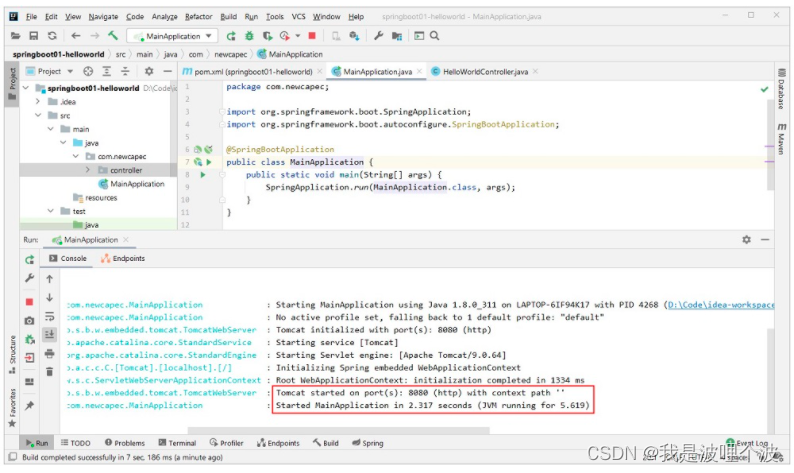794x473 pixels.
Task: Print console output with the printer icon
Action: click(49, 353)
